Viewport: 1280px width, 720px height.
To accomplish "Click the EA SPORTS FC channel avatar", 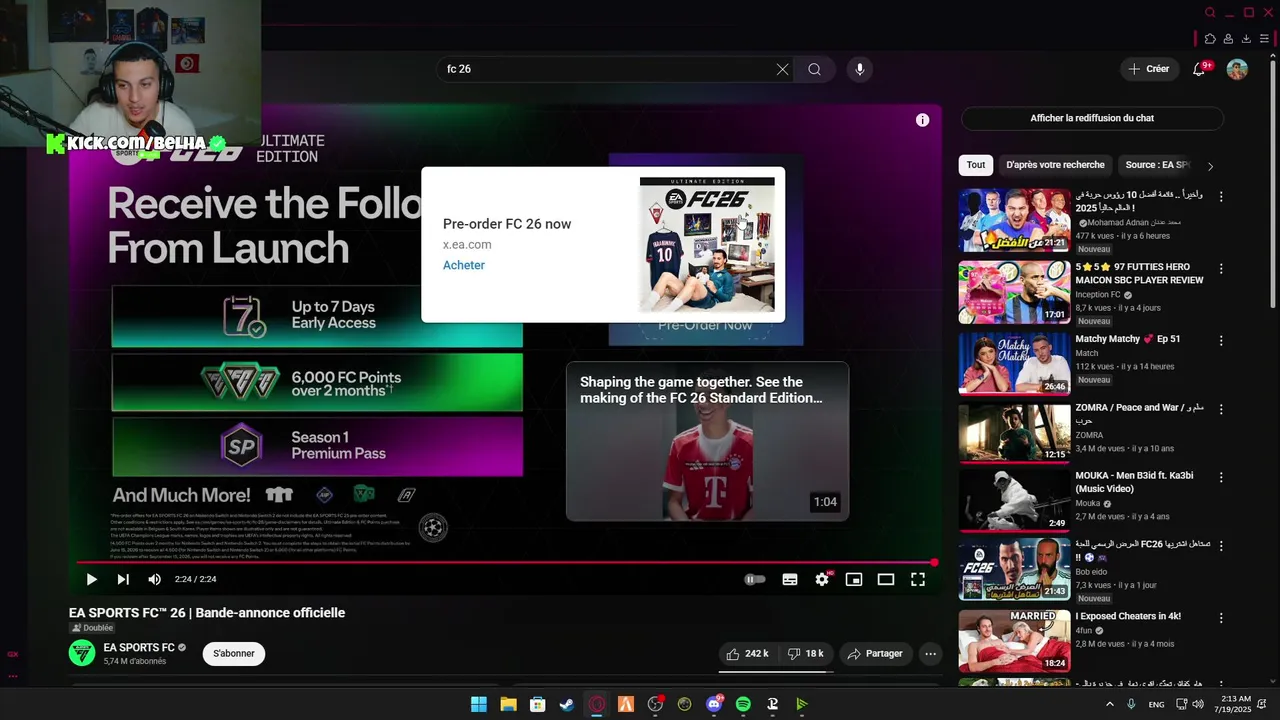I will (82, 653).
